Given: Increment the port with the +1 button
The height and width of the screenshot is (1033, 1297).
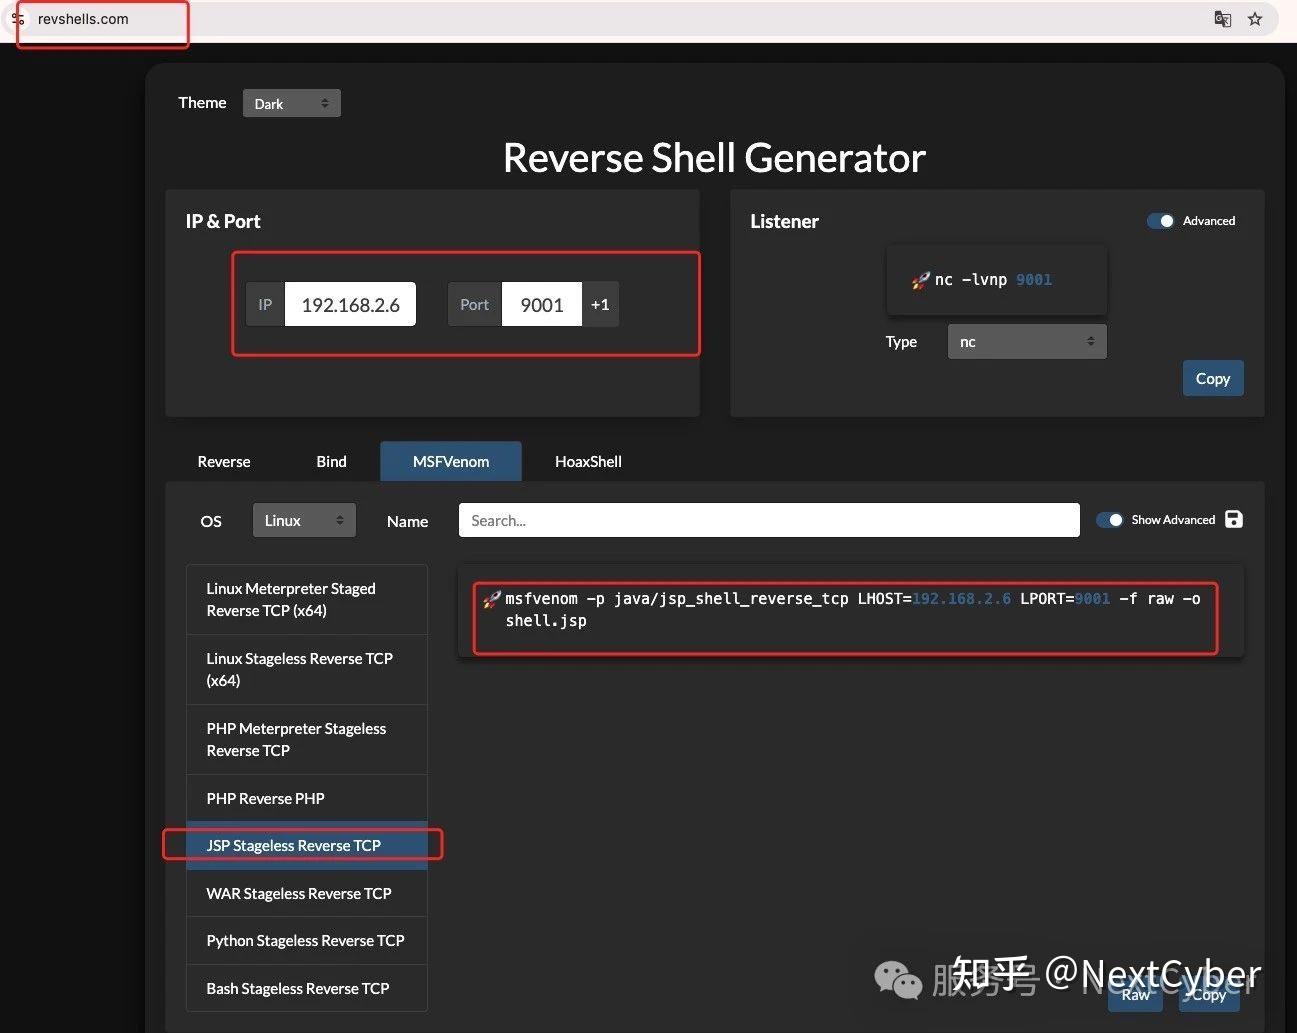Looking at the screenshot, I should (600, 304).
